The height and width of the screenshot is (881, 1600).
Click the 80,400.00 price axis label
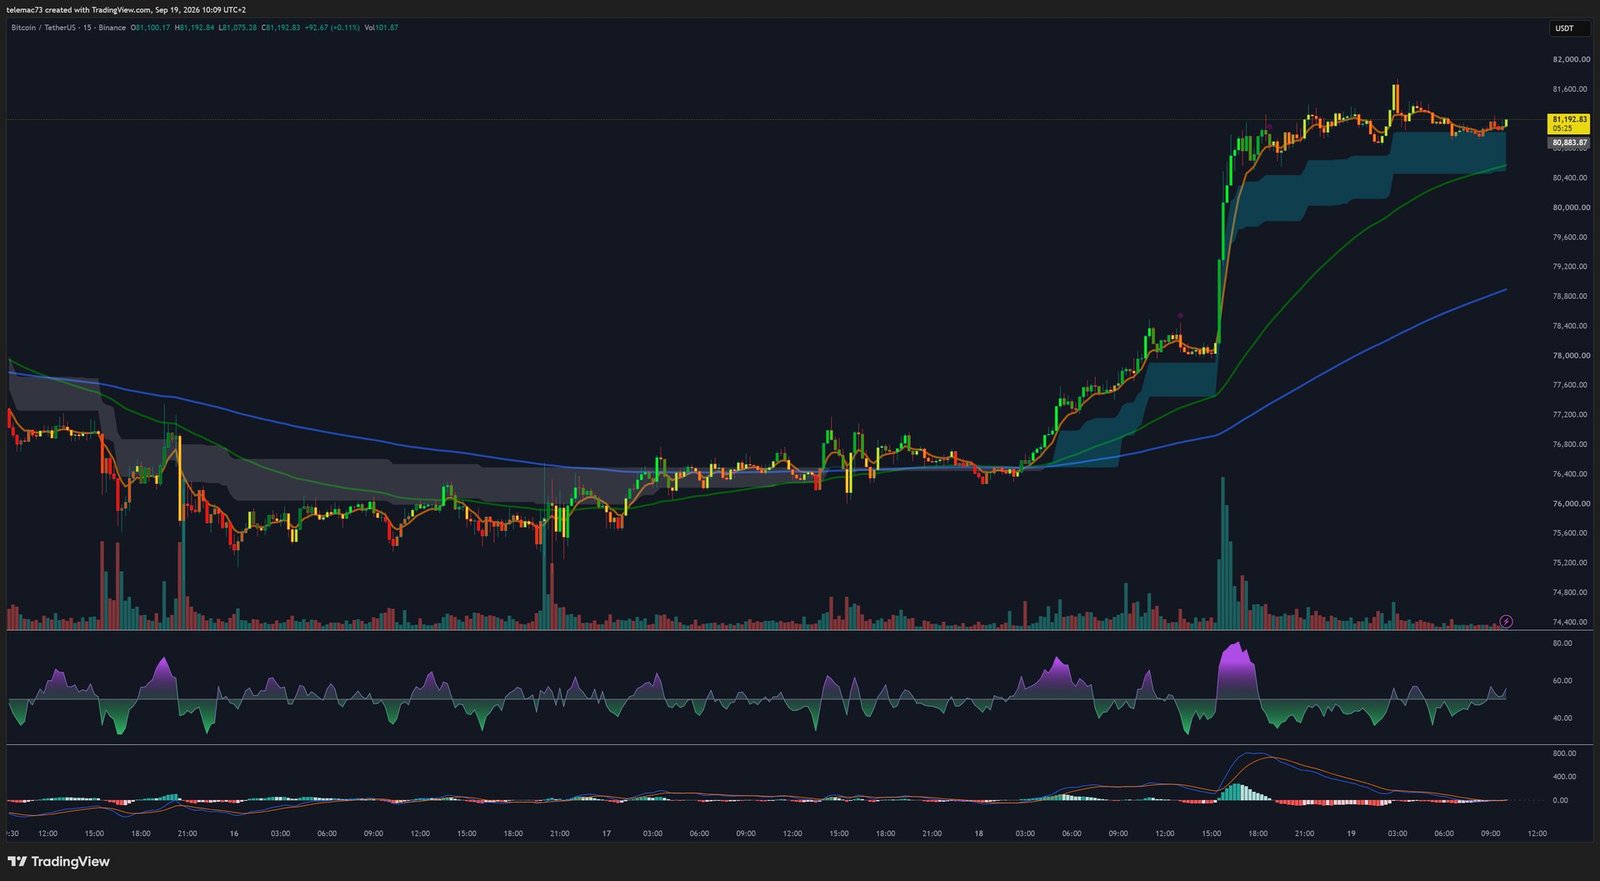pos(1571,178)
